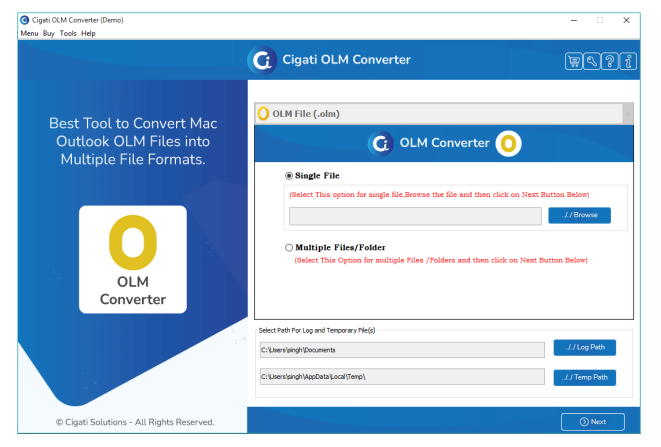Click the log path field showing Documents
This screenshot has width=661, height=447.
[402, 350]
